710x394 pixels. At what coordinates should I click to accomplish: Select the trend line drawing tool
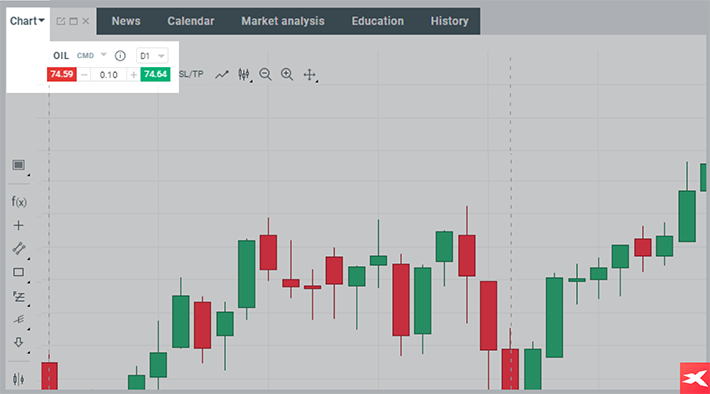click(x=19, y=249)
